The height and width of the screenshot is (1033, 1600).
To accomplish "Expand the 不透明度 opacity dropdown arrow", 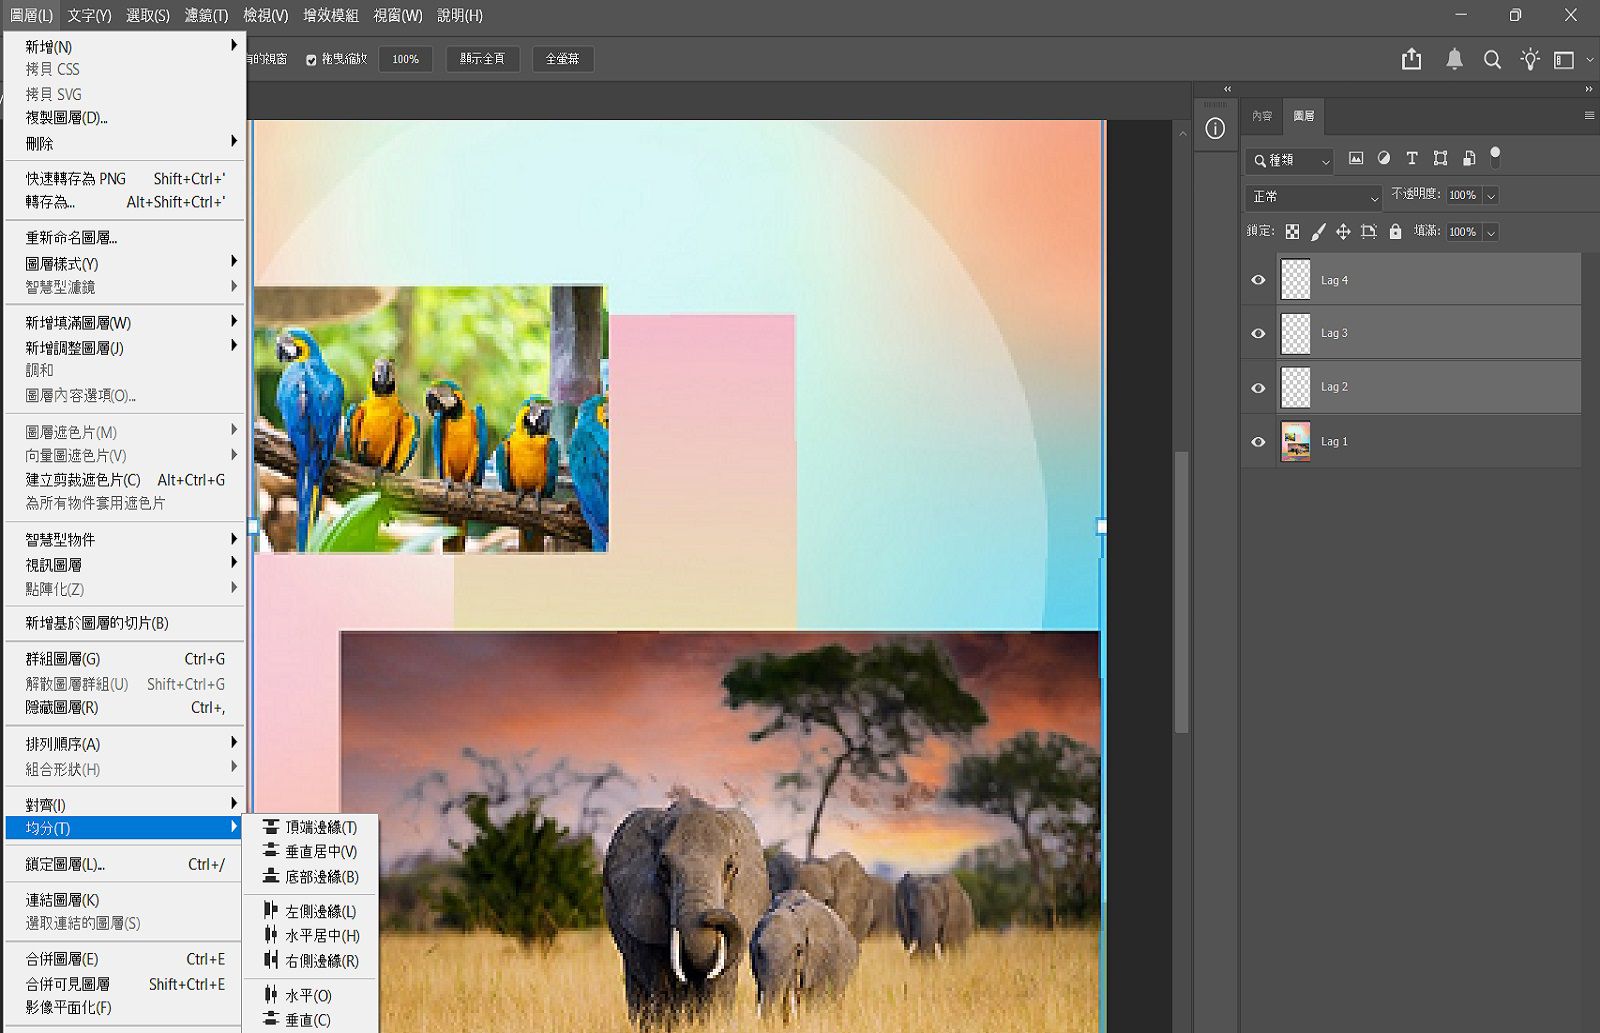I will (1491, 196).
